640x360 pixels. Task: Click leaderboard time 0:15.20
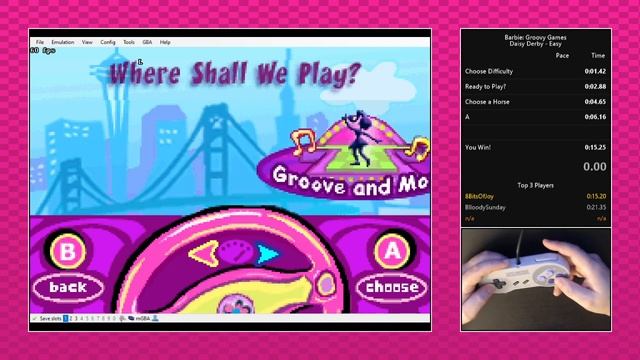[x=596, y=196]
